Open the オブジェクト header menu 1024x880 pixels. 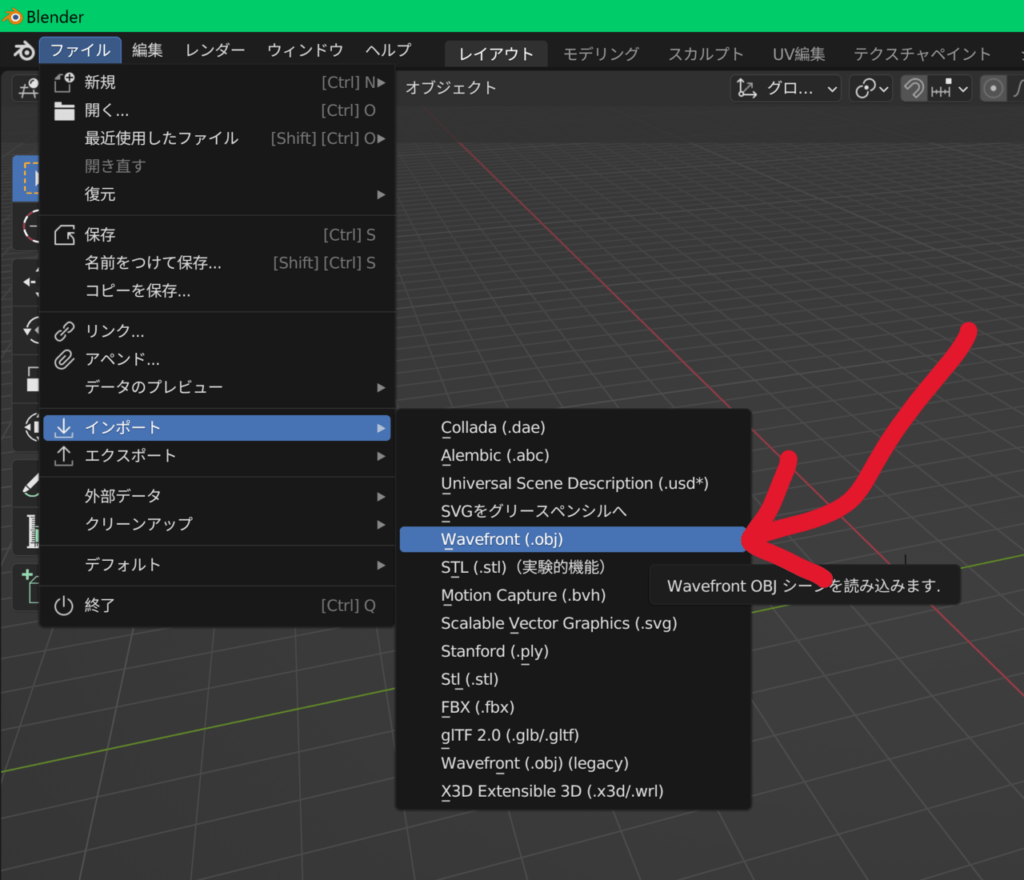pos(451,88)
